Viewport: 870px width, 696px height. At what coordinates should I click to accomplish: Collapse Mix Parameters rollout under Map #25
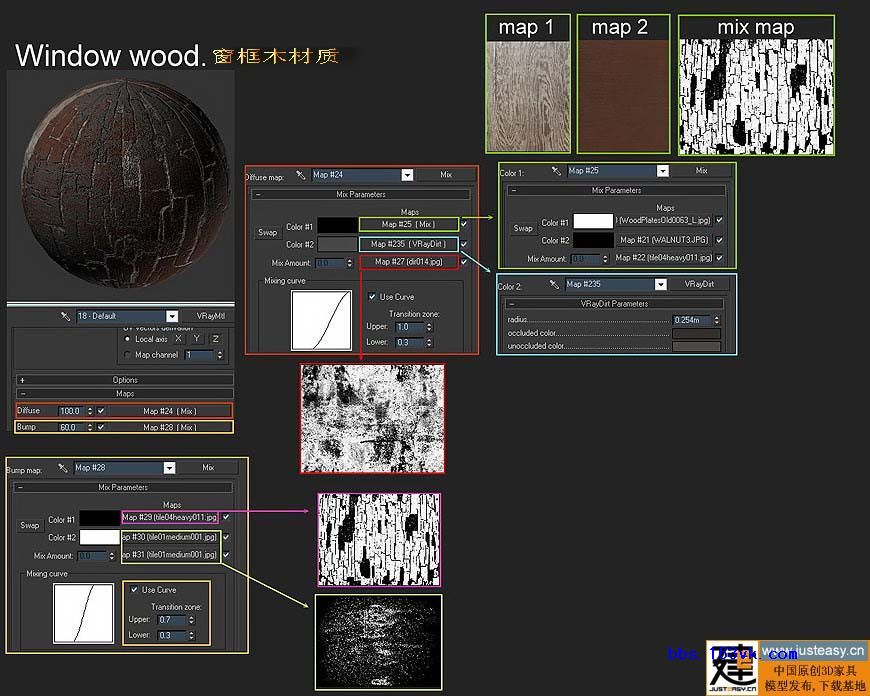point(616,190)
